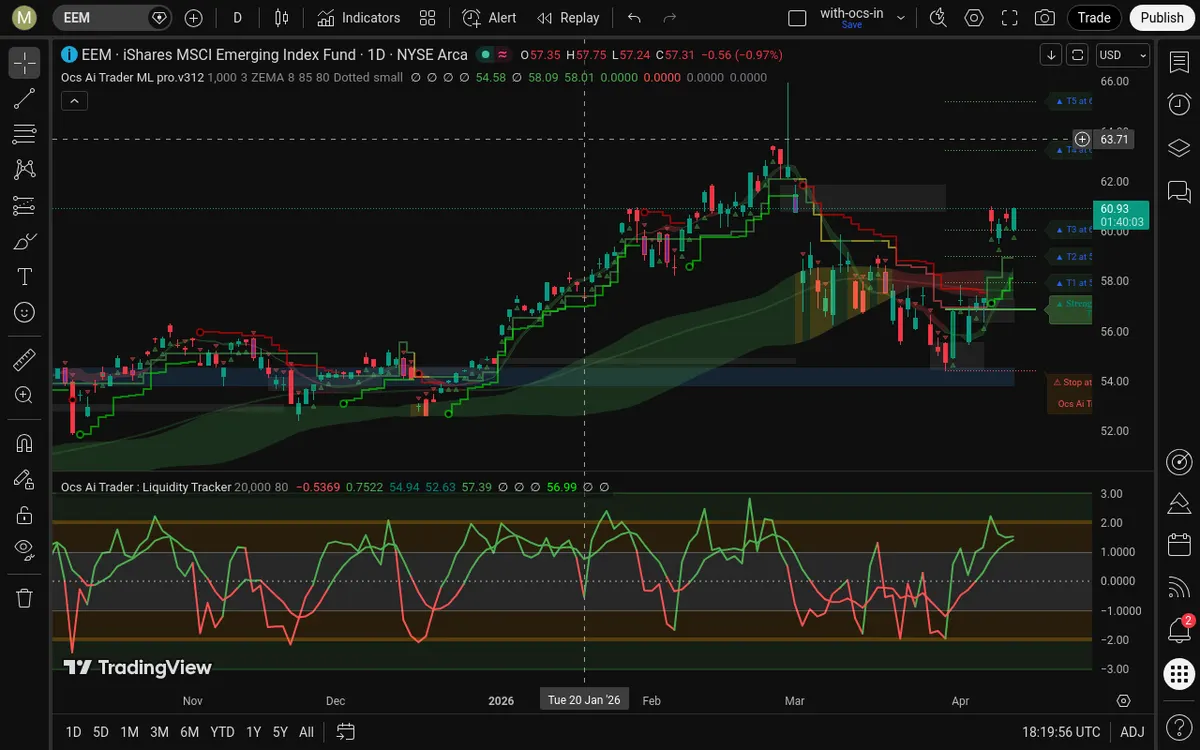Viewport: 1200px width, 750px height.
Task: Toggle magnet mode for drawings
Action: tap(25, 443)
